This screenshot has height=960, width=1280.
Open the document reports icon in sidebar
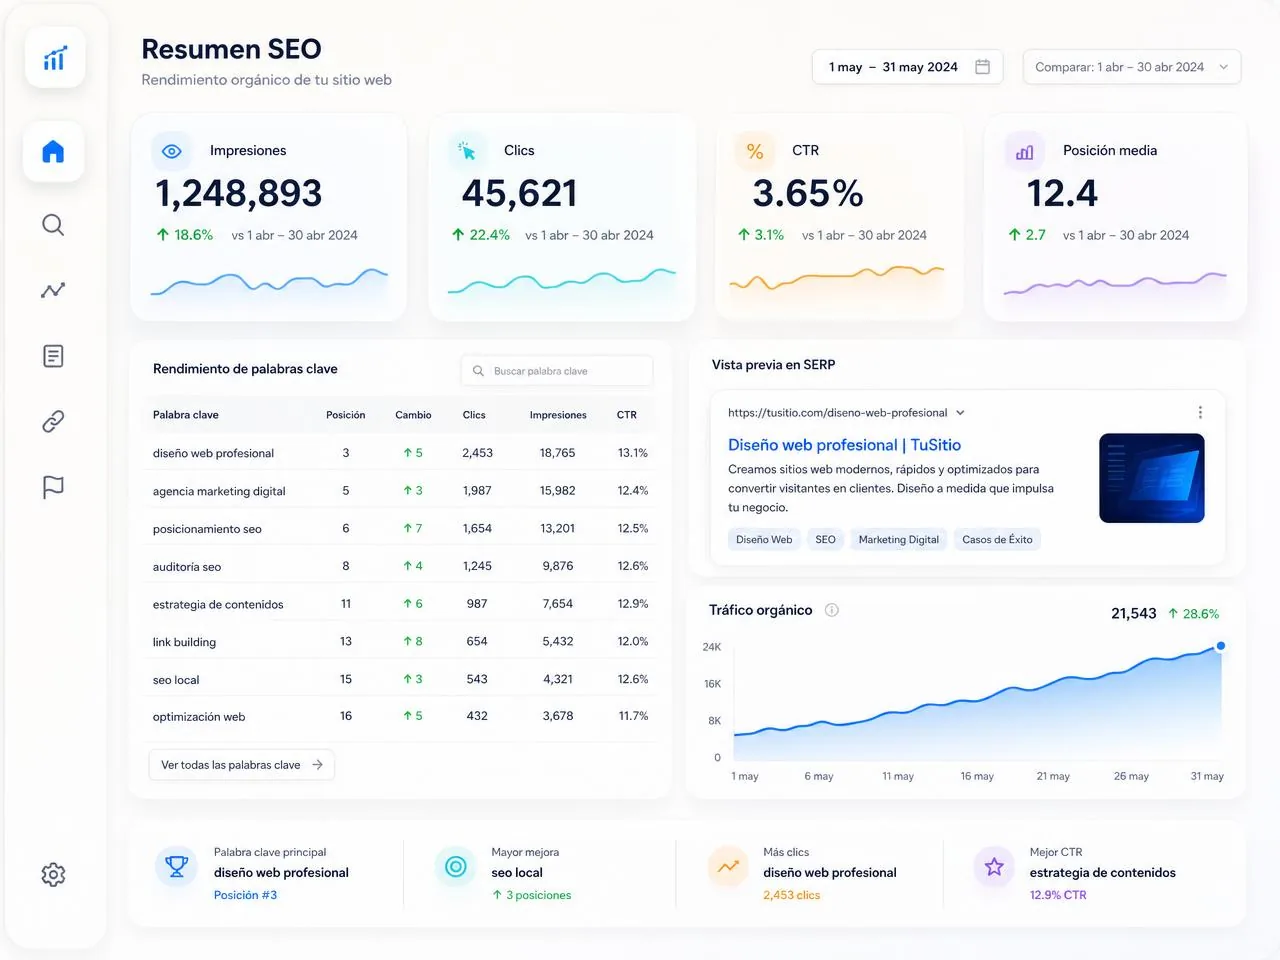tap(53, 356)
